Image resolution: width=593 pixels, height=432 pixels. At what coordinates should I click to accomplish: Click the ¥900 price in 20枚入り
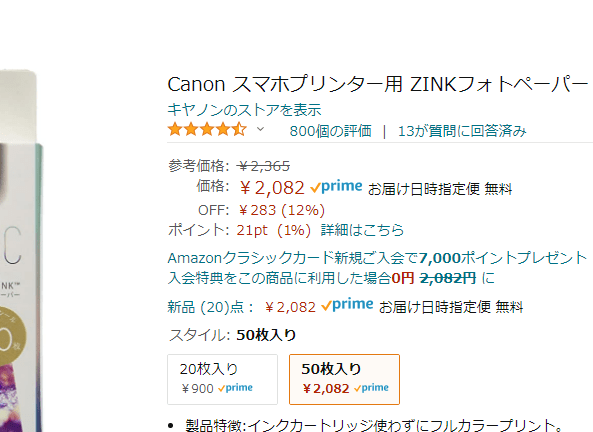[x=197, y=388]
